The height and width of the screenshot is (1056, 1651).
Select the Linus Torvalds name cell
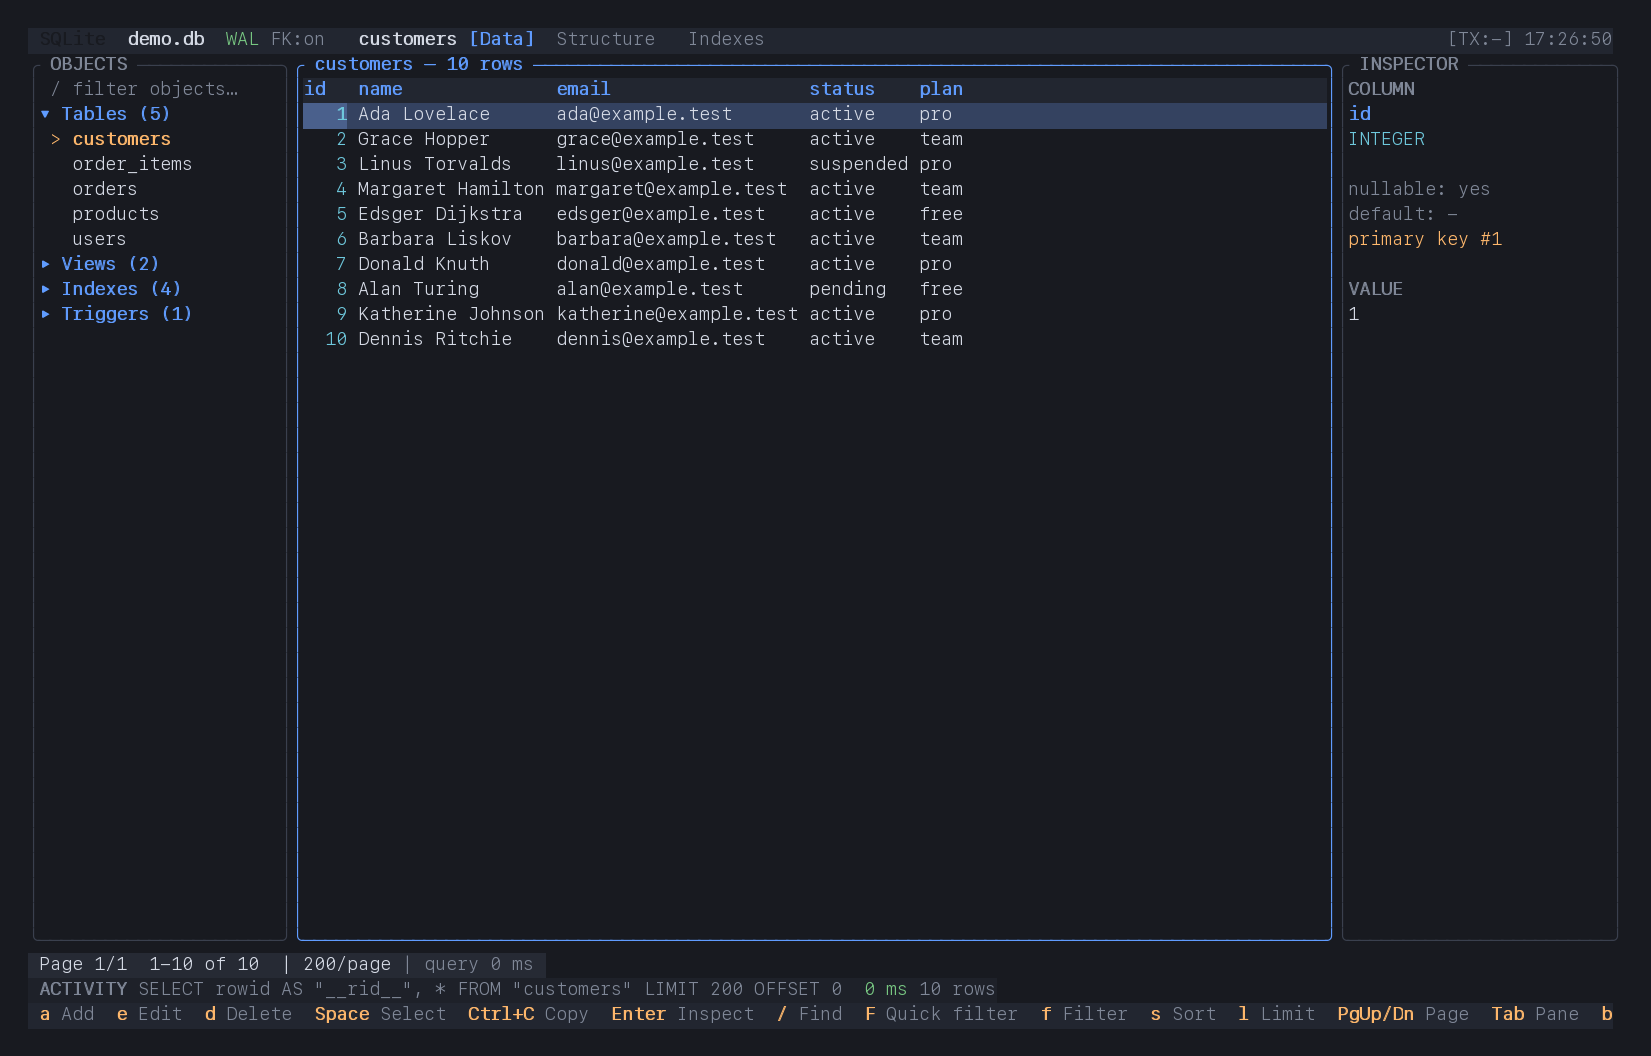(435, 164)
